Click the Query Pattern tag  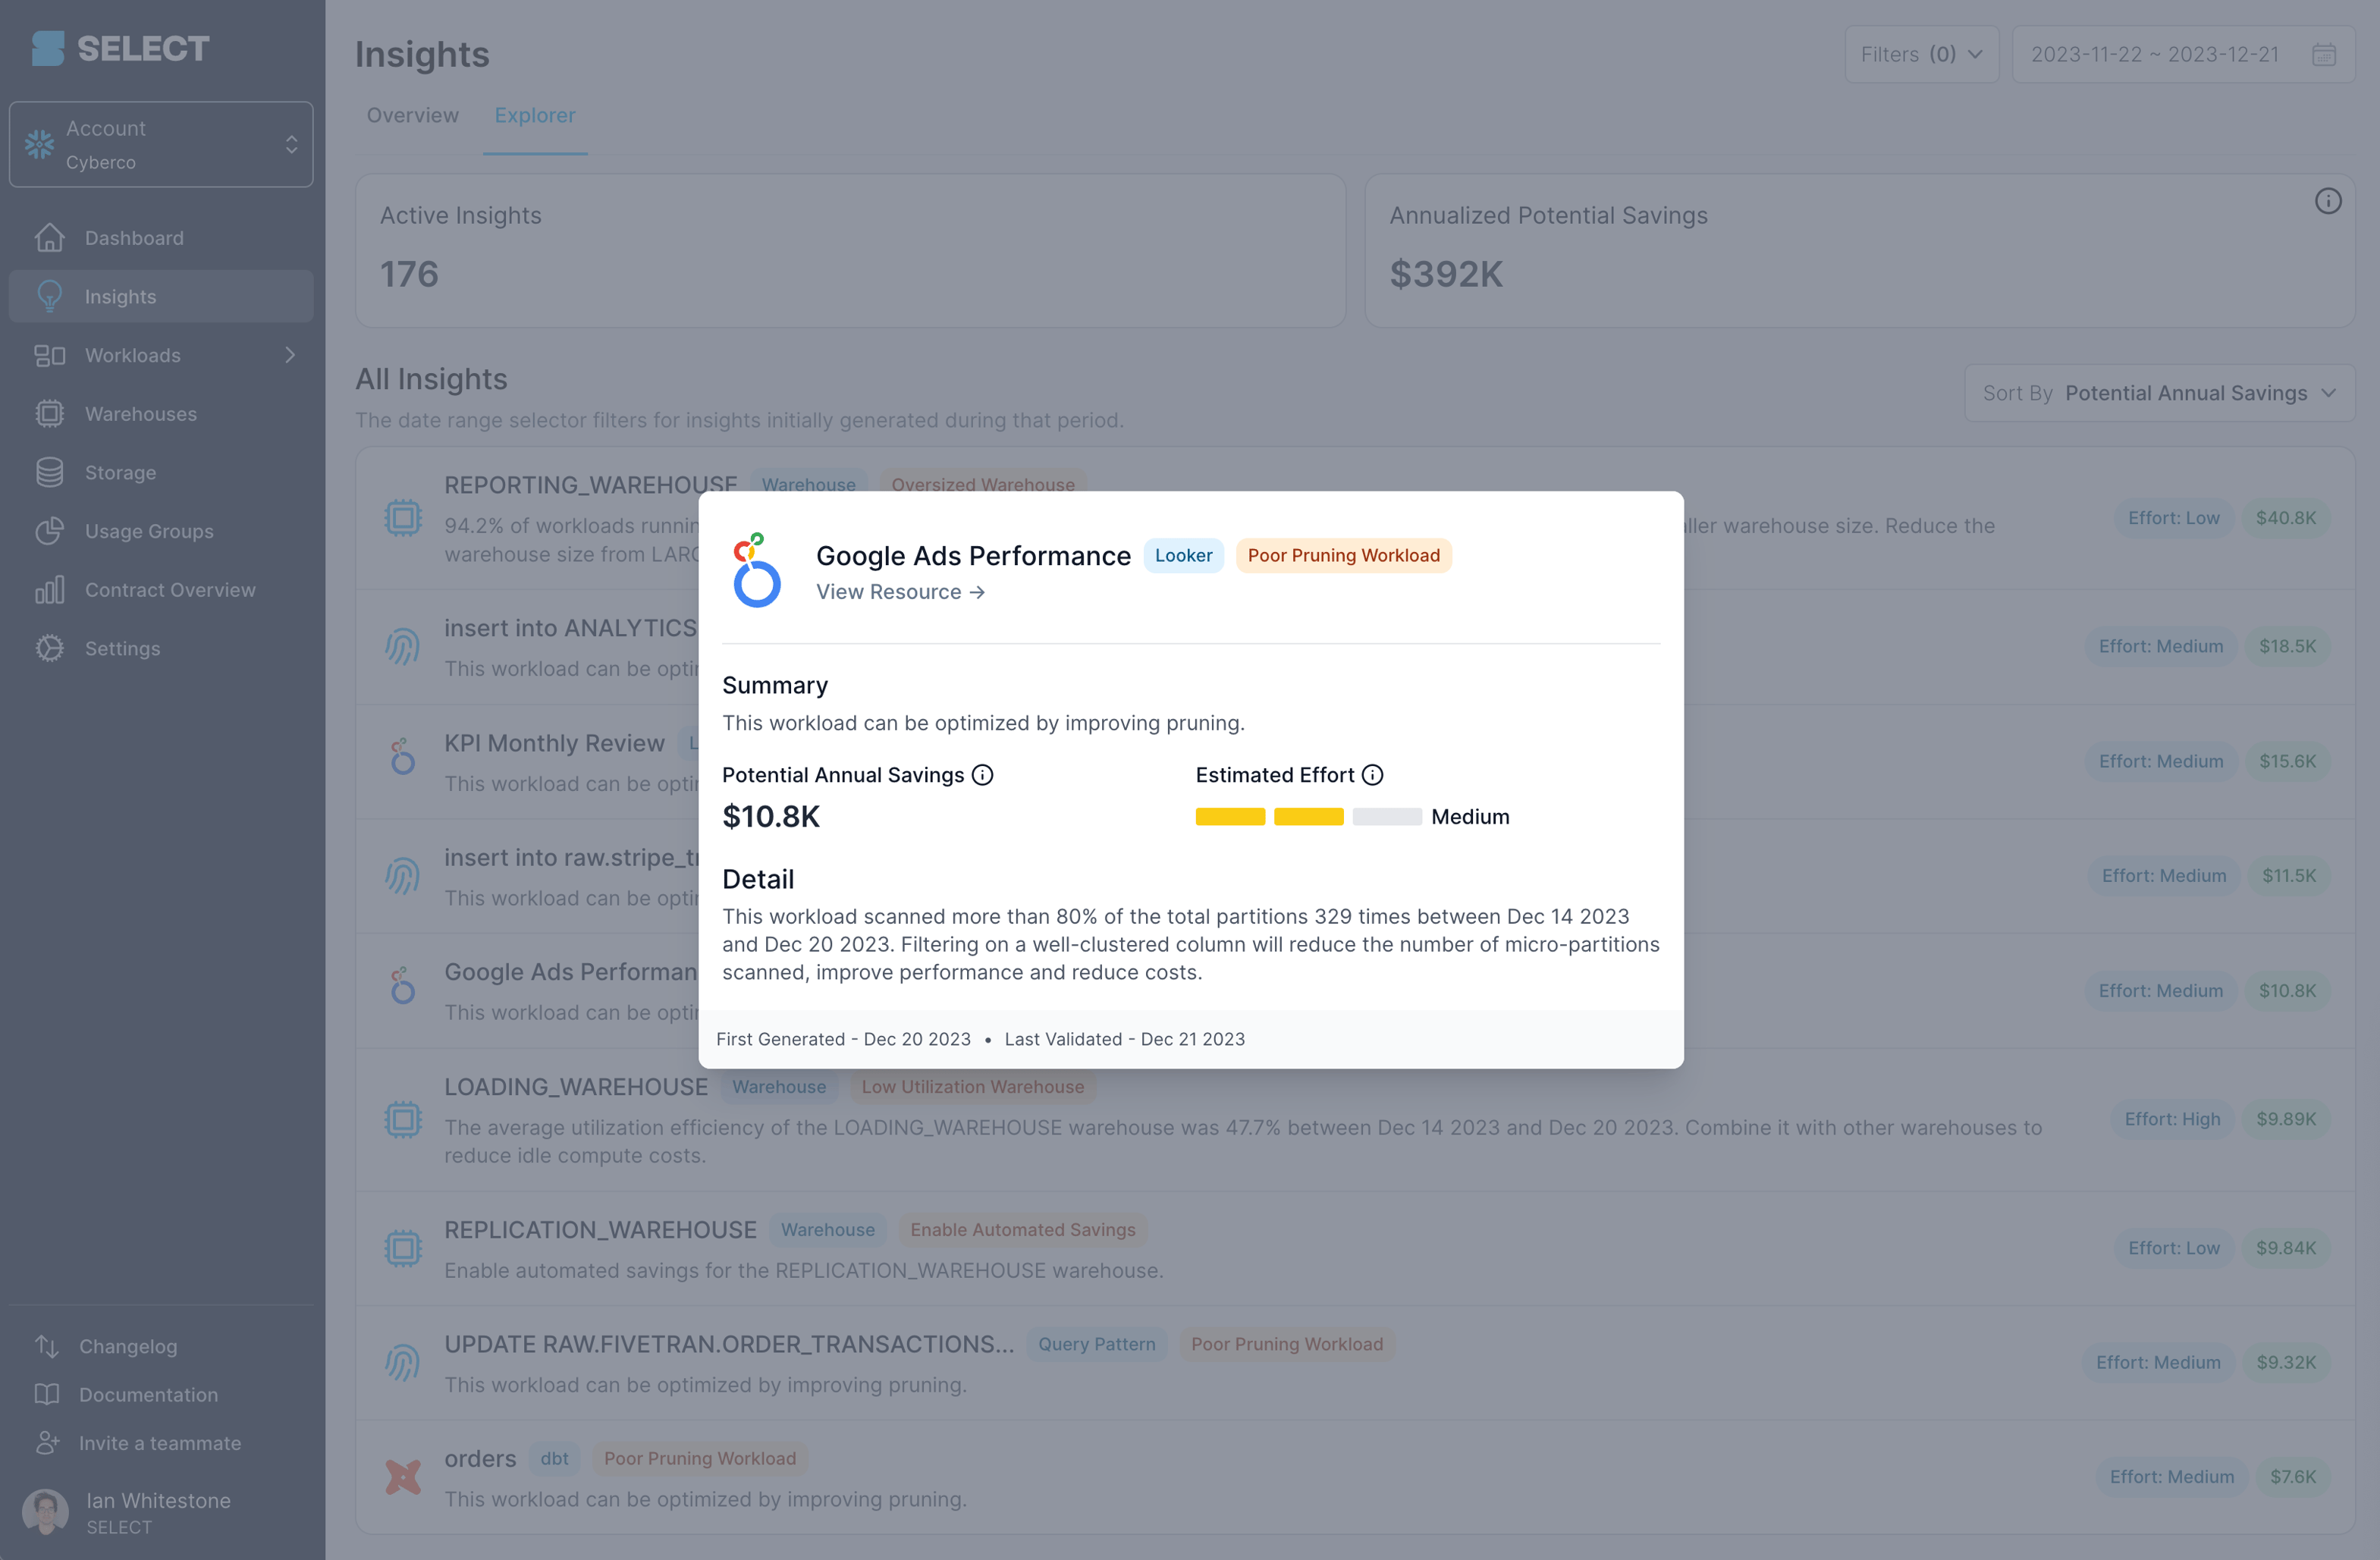(x=1096, y=1344)
